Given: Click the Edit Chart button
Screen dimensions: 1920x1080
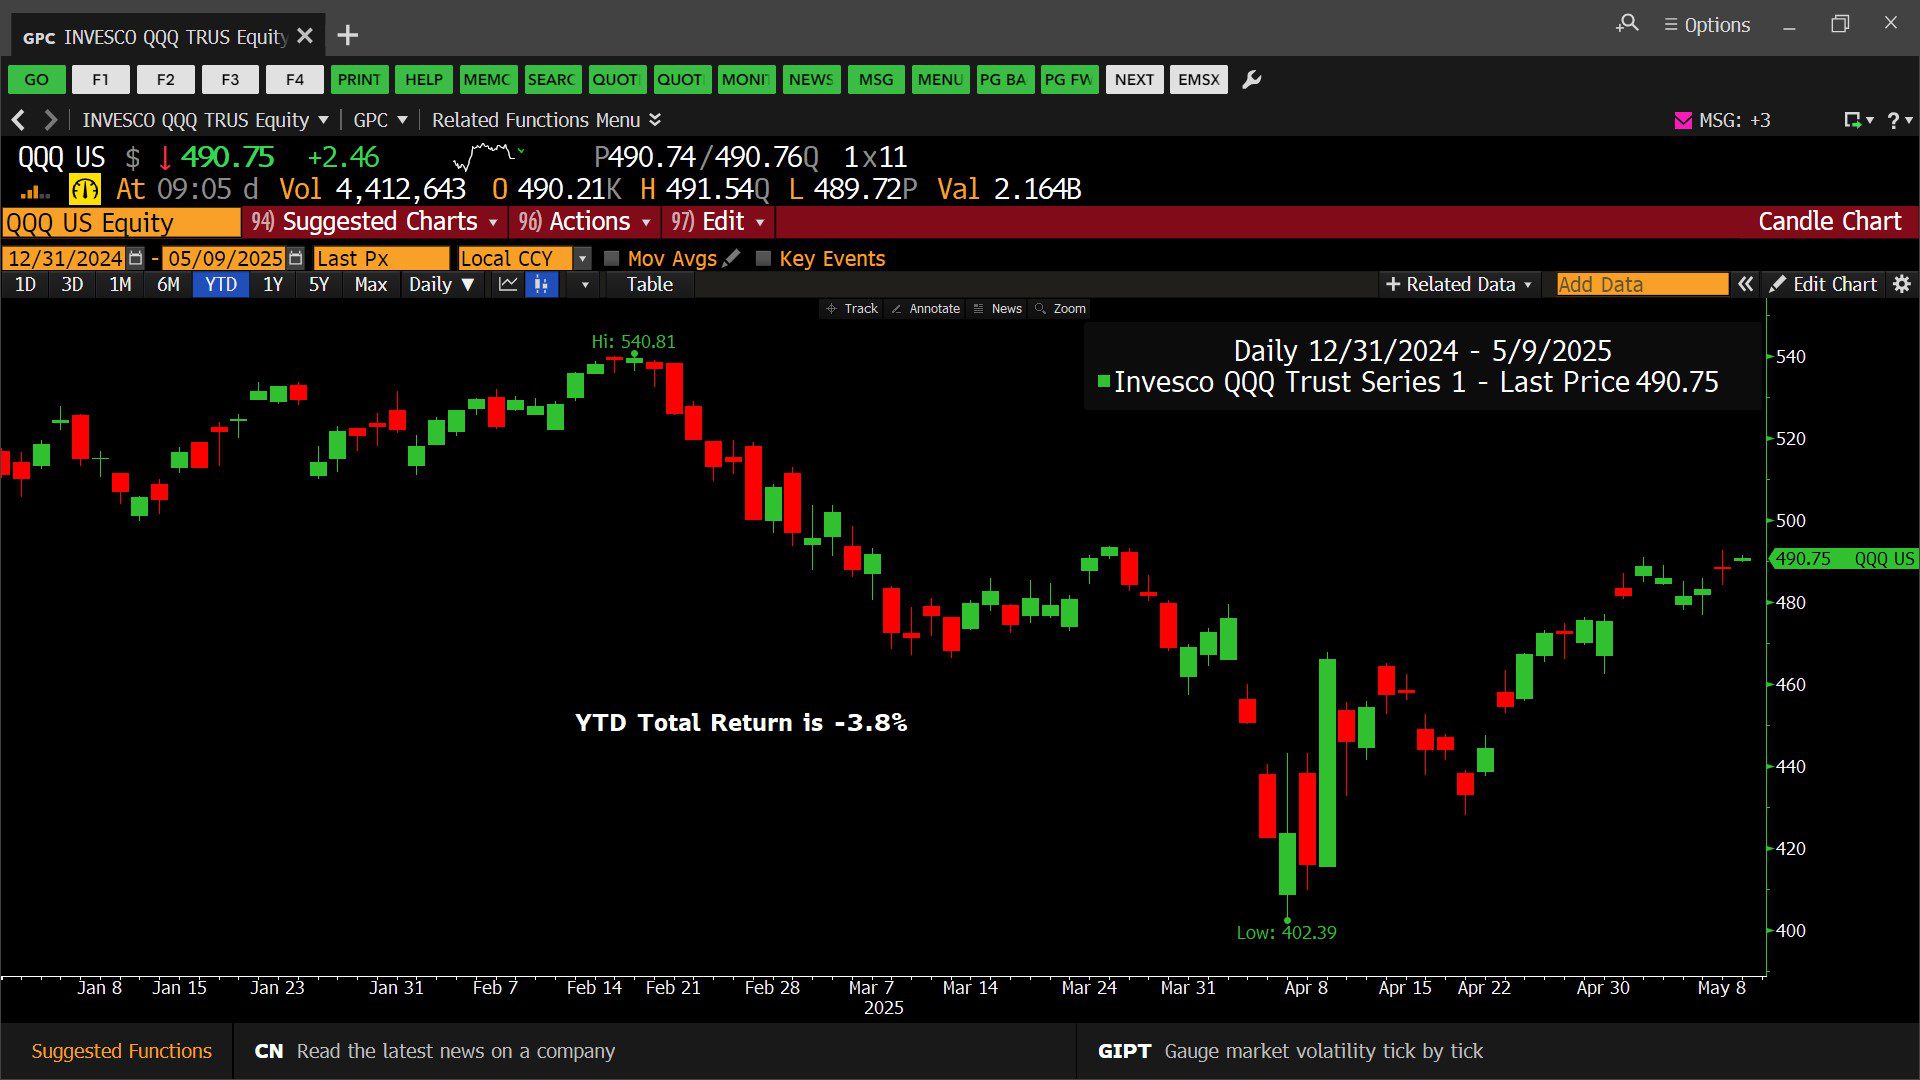Looking at the screenshot, I should coord(1823,285).
